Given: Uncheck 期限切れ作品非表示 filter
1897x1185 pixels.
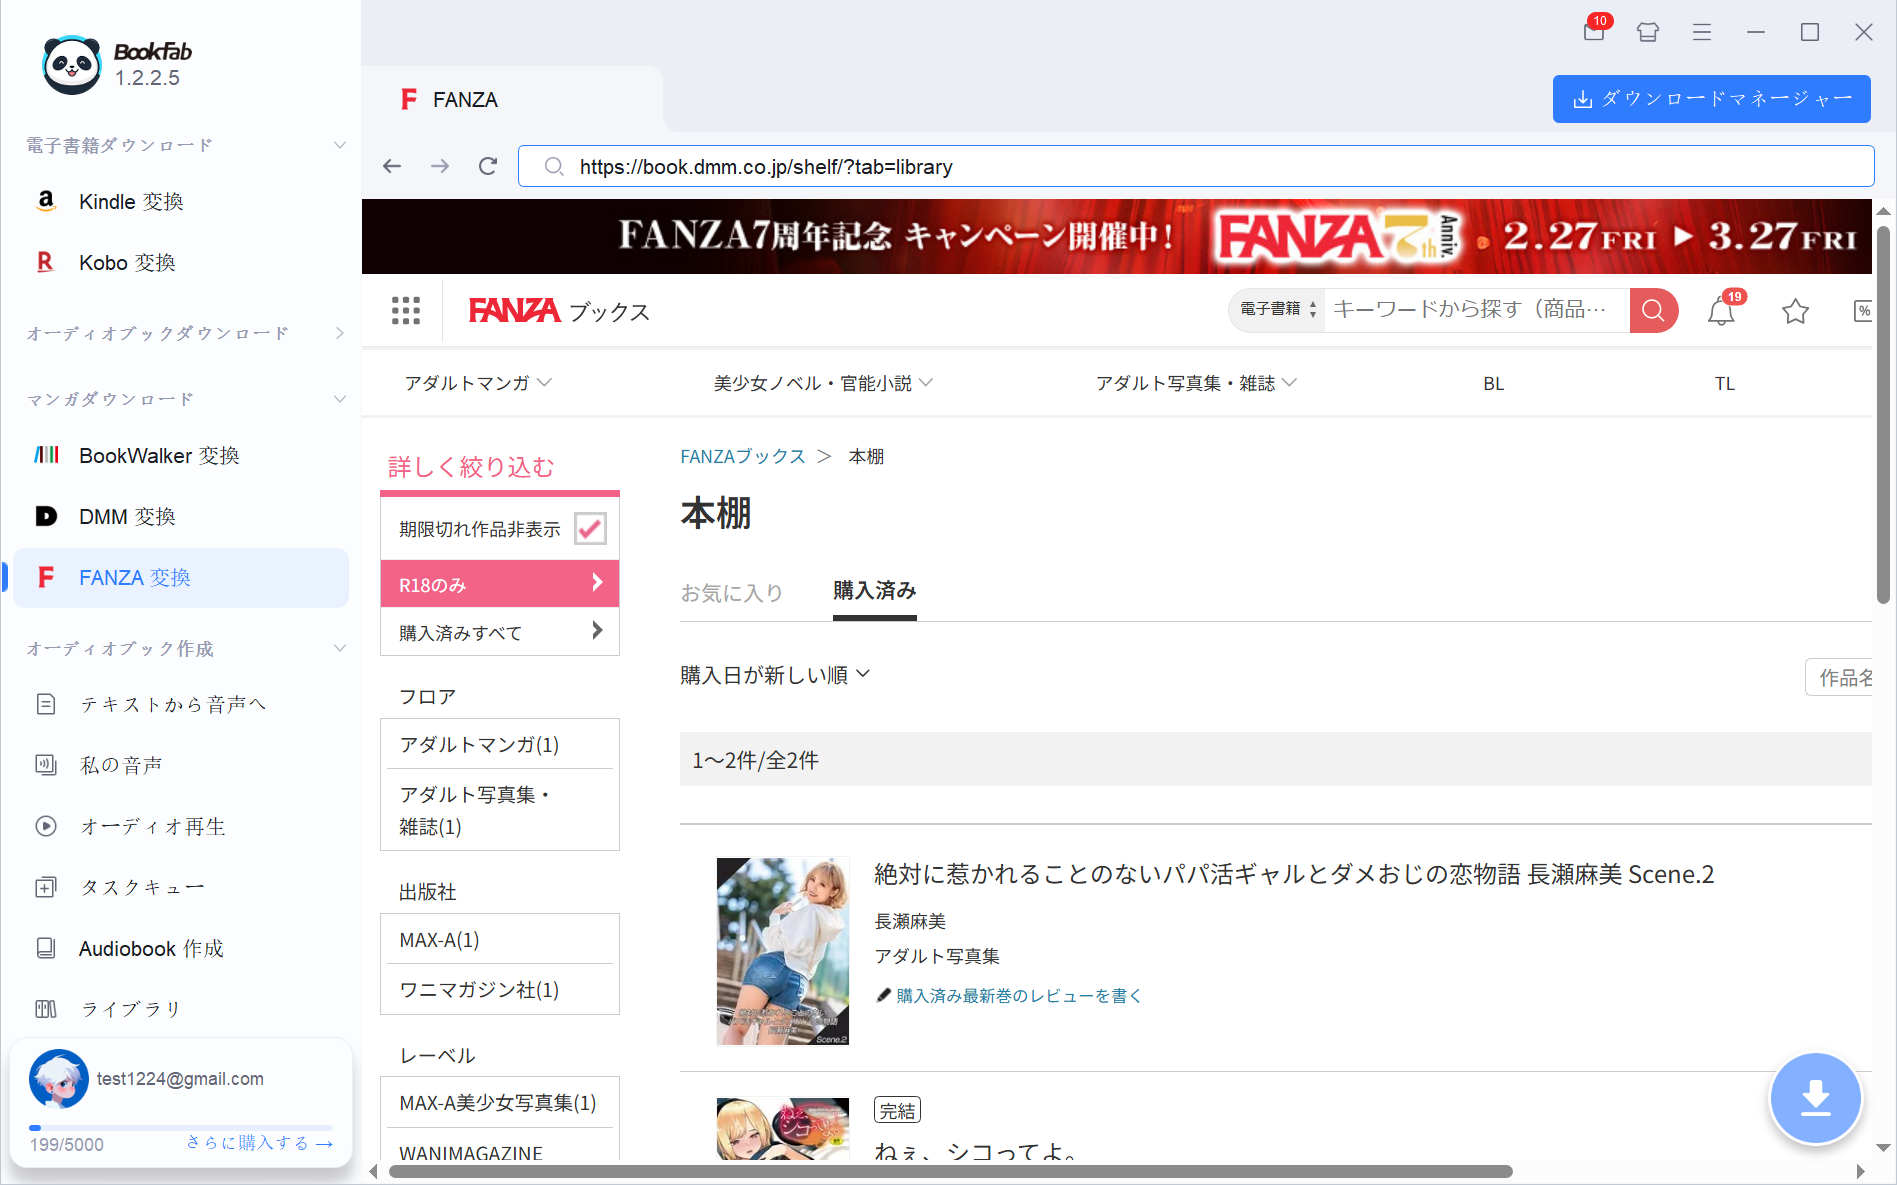Looking at the screenshot, I should click(x=590, y=528).
